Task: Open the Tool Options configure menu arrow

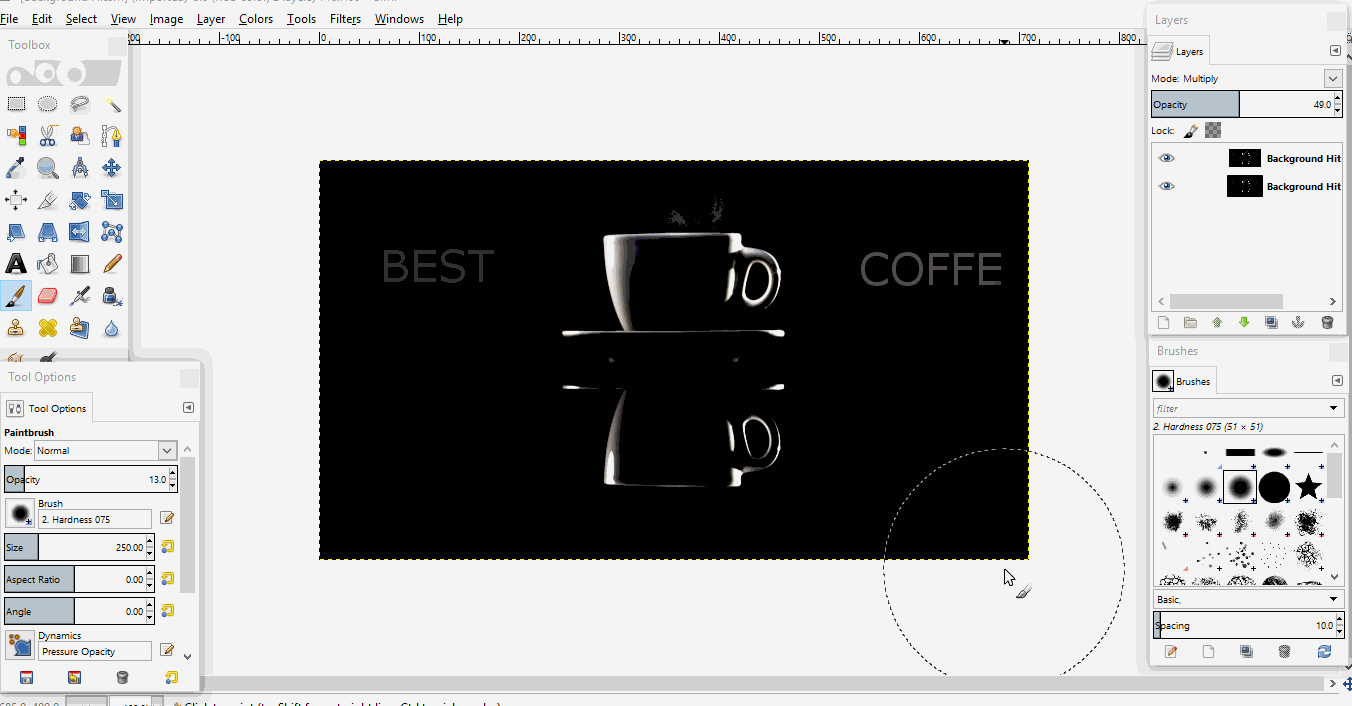Action: click(188, 408)
